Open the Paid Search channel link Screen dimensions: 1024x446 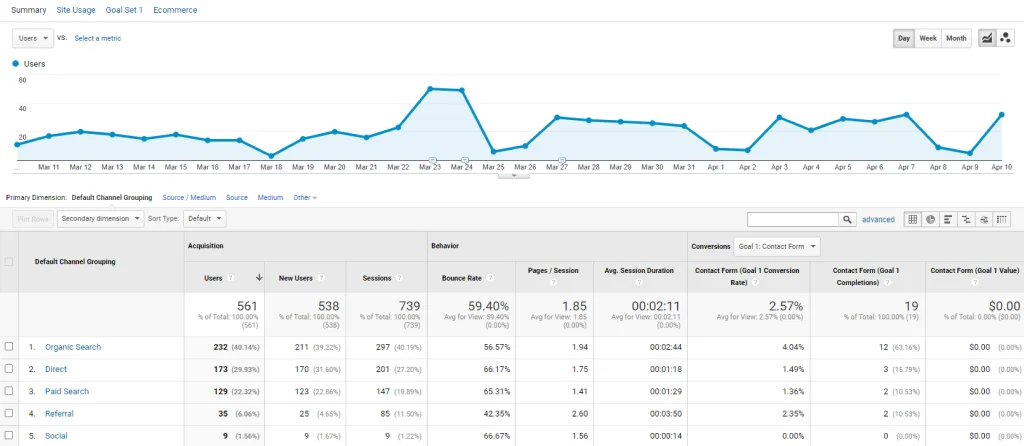[x=67, y=391]
